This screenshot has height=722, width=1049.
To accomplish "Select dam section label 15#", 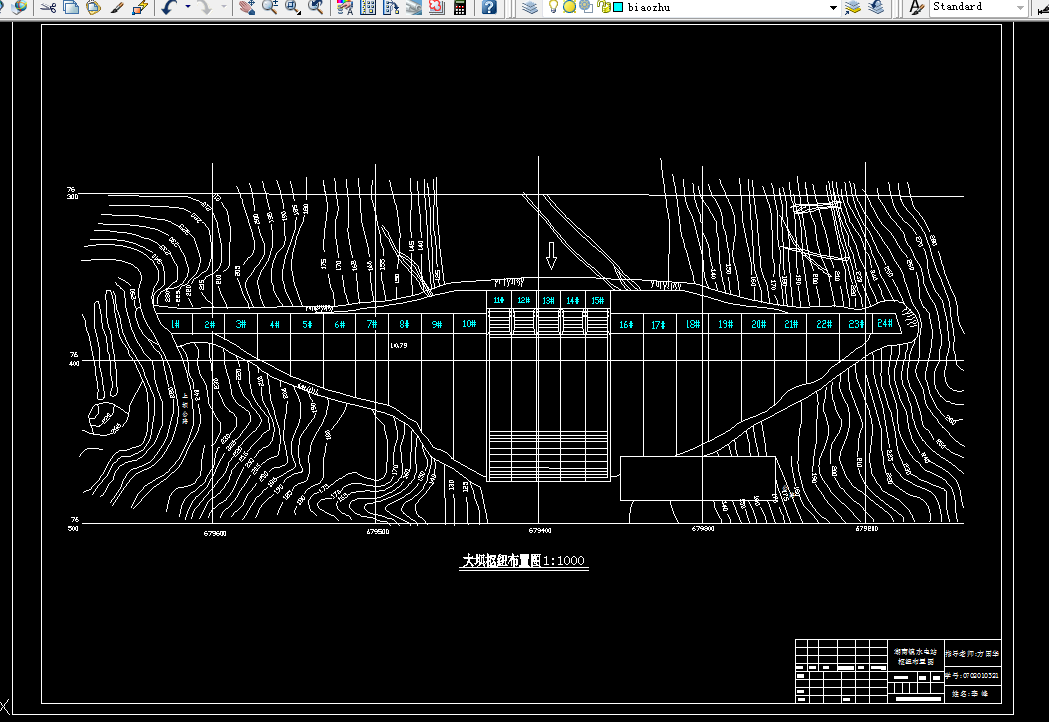I will (x=597, y=300).
